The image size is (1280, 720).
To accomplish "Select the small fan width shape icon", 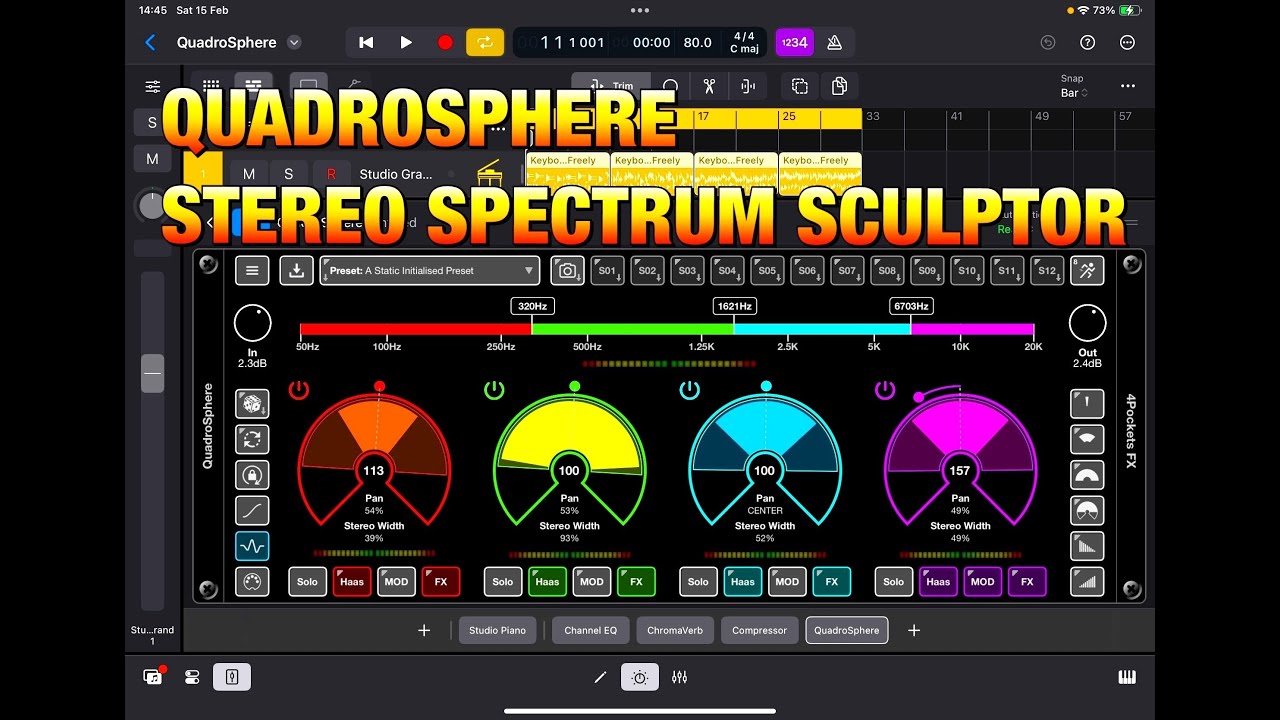I will pyautogui.click(x=1087, y=439).
